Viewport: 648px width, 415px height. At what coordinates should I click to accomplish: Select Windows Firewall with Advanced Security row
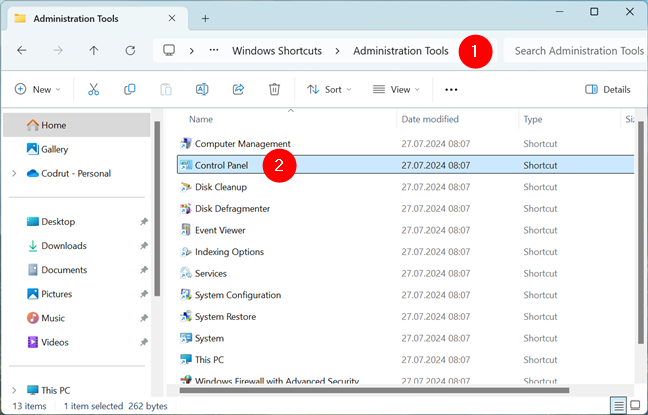[x=405, y=379]
